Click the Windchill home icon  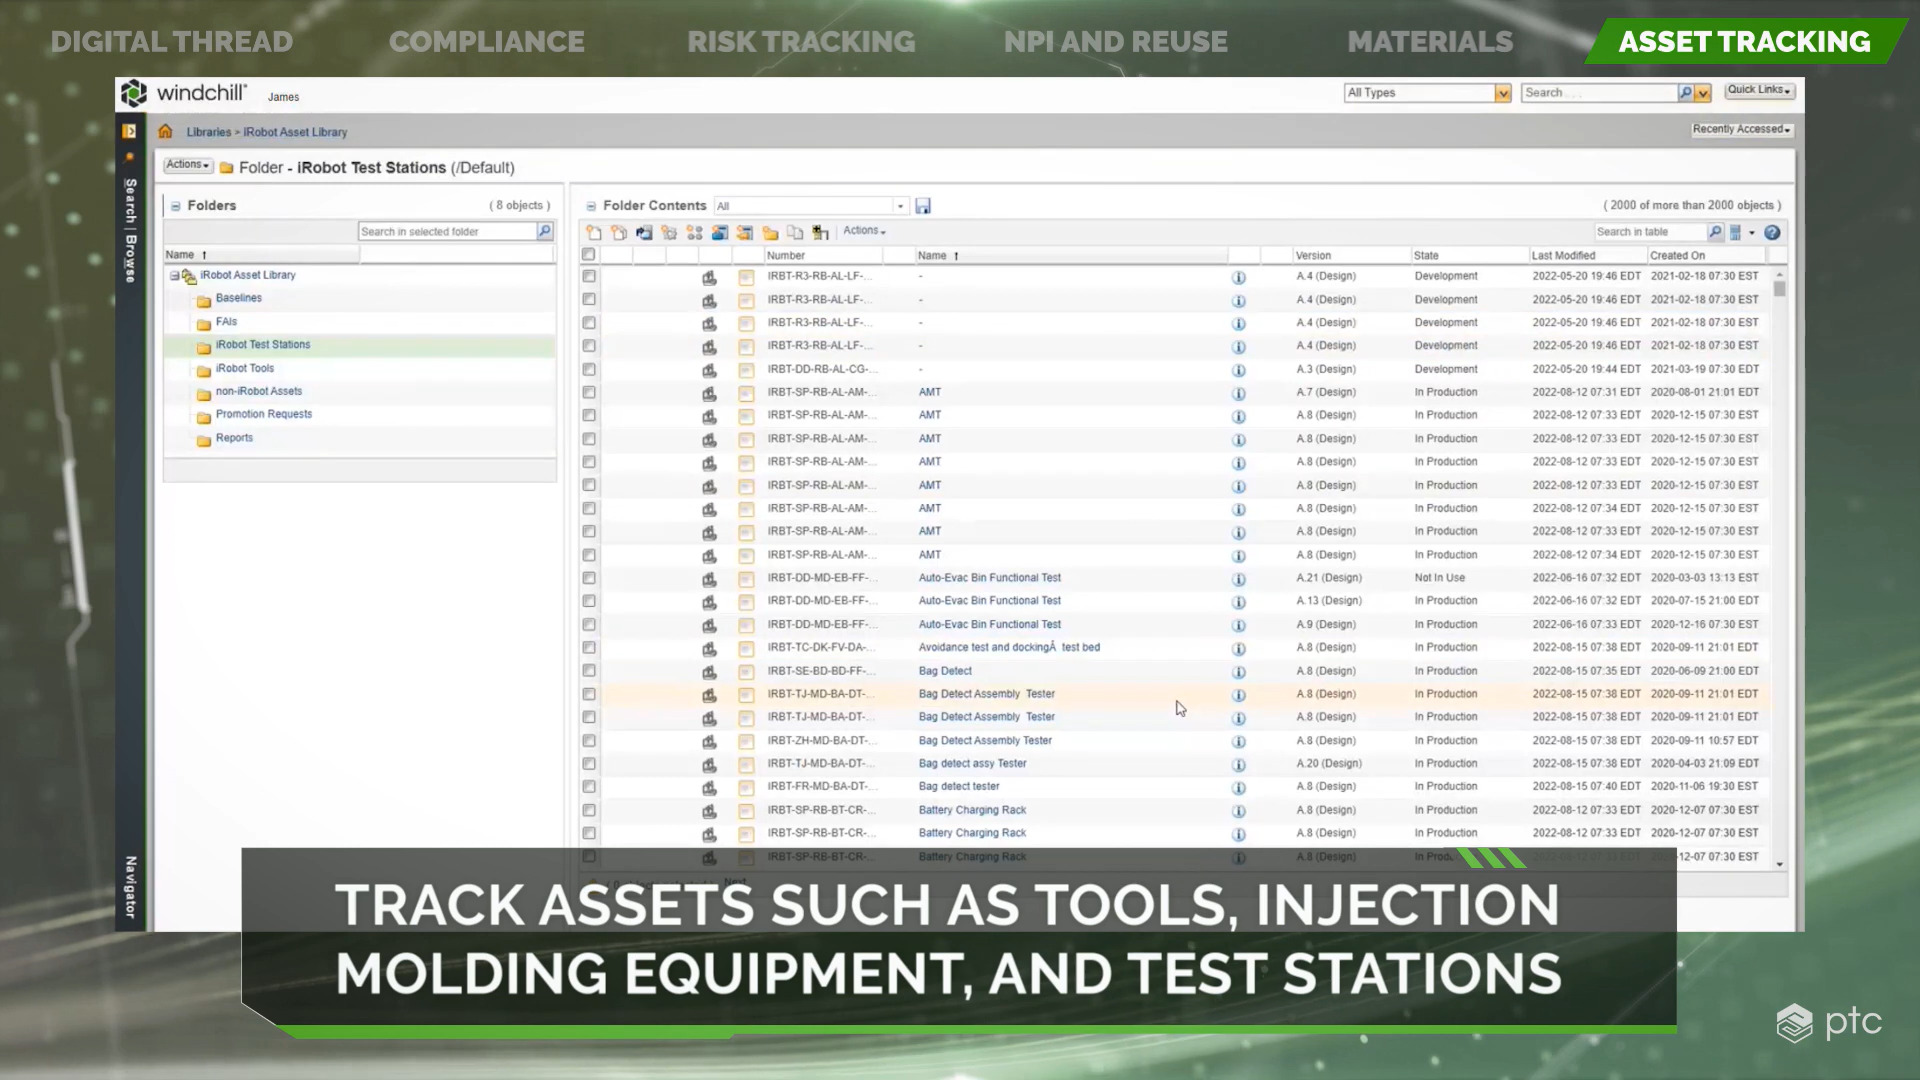point(165,131)
